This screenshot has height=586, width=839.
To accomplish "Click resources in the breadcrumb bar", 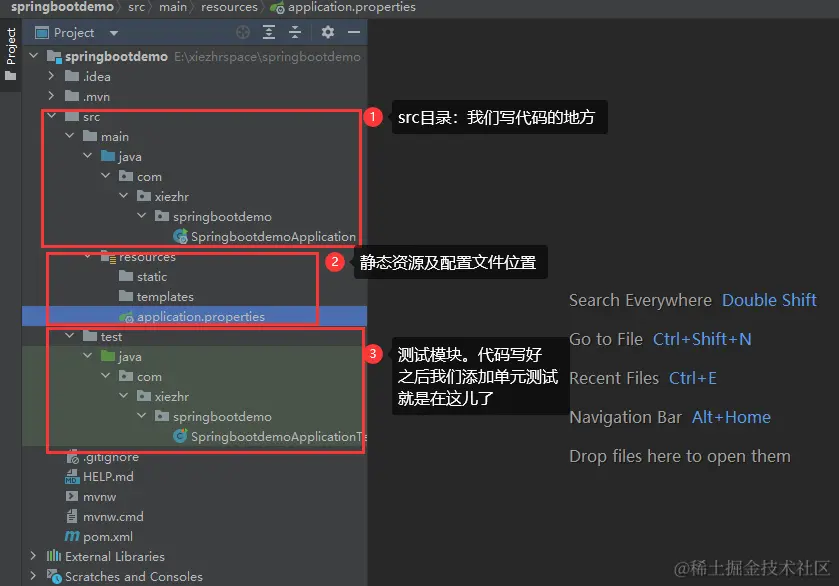I will 229,7.
